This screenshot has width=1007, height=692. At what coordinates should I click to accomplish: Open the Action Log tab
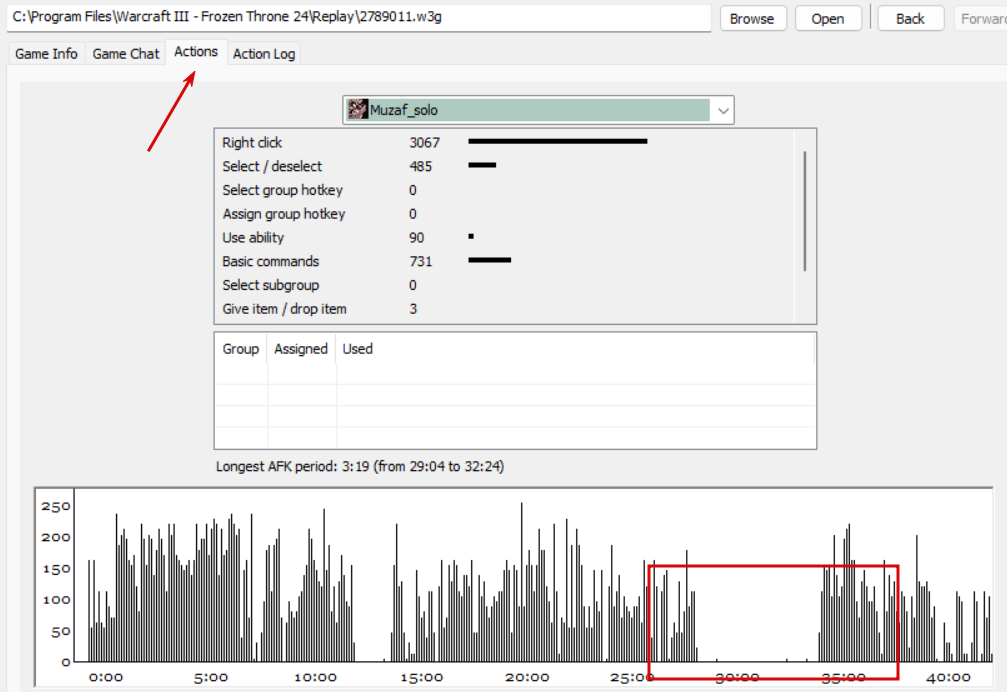264,54
